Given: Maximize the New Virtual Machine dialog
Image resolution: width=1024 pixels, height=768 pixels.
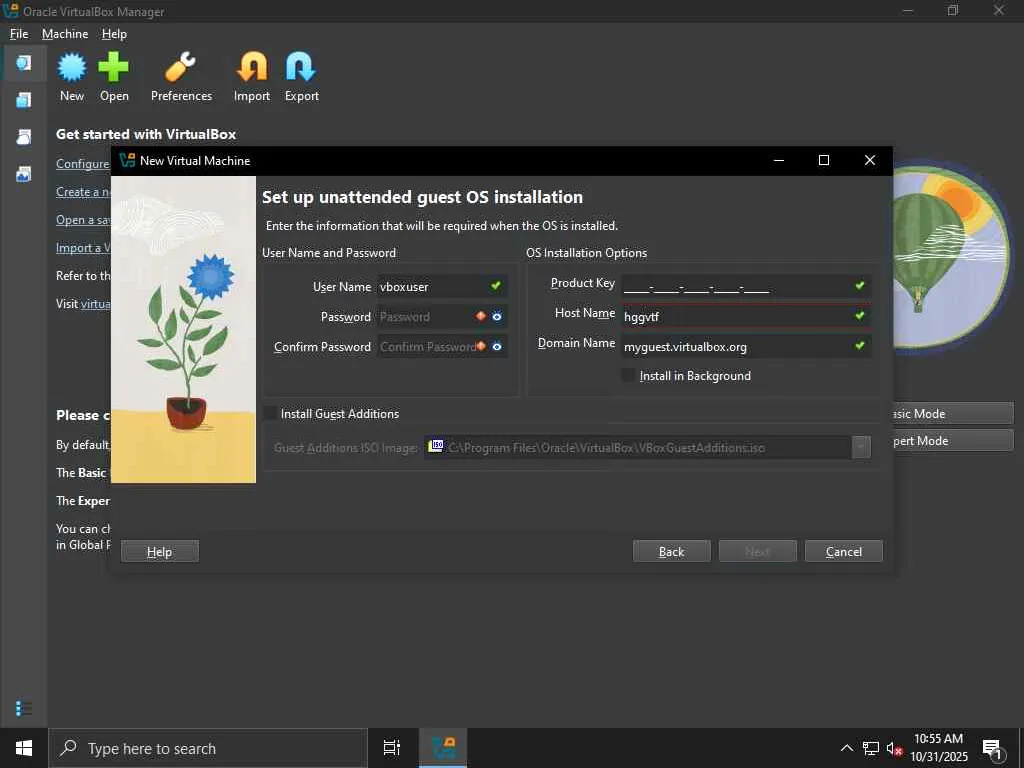Looking at the screenshot, I should pyautogui.click(x=824, y=161).
